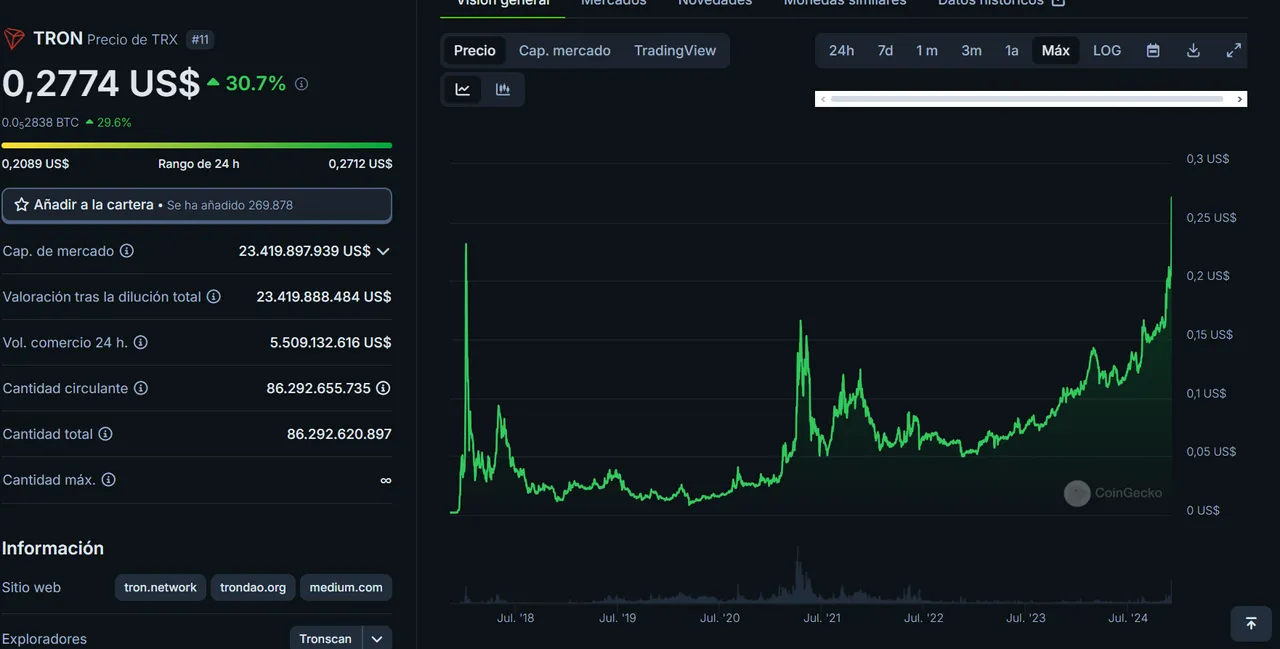
Task: Open Novedades tab
Action: 715,3
